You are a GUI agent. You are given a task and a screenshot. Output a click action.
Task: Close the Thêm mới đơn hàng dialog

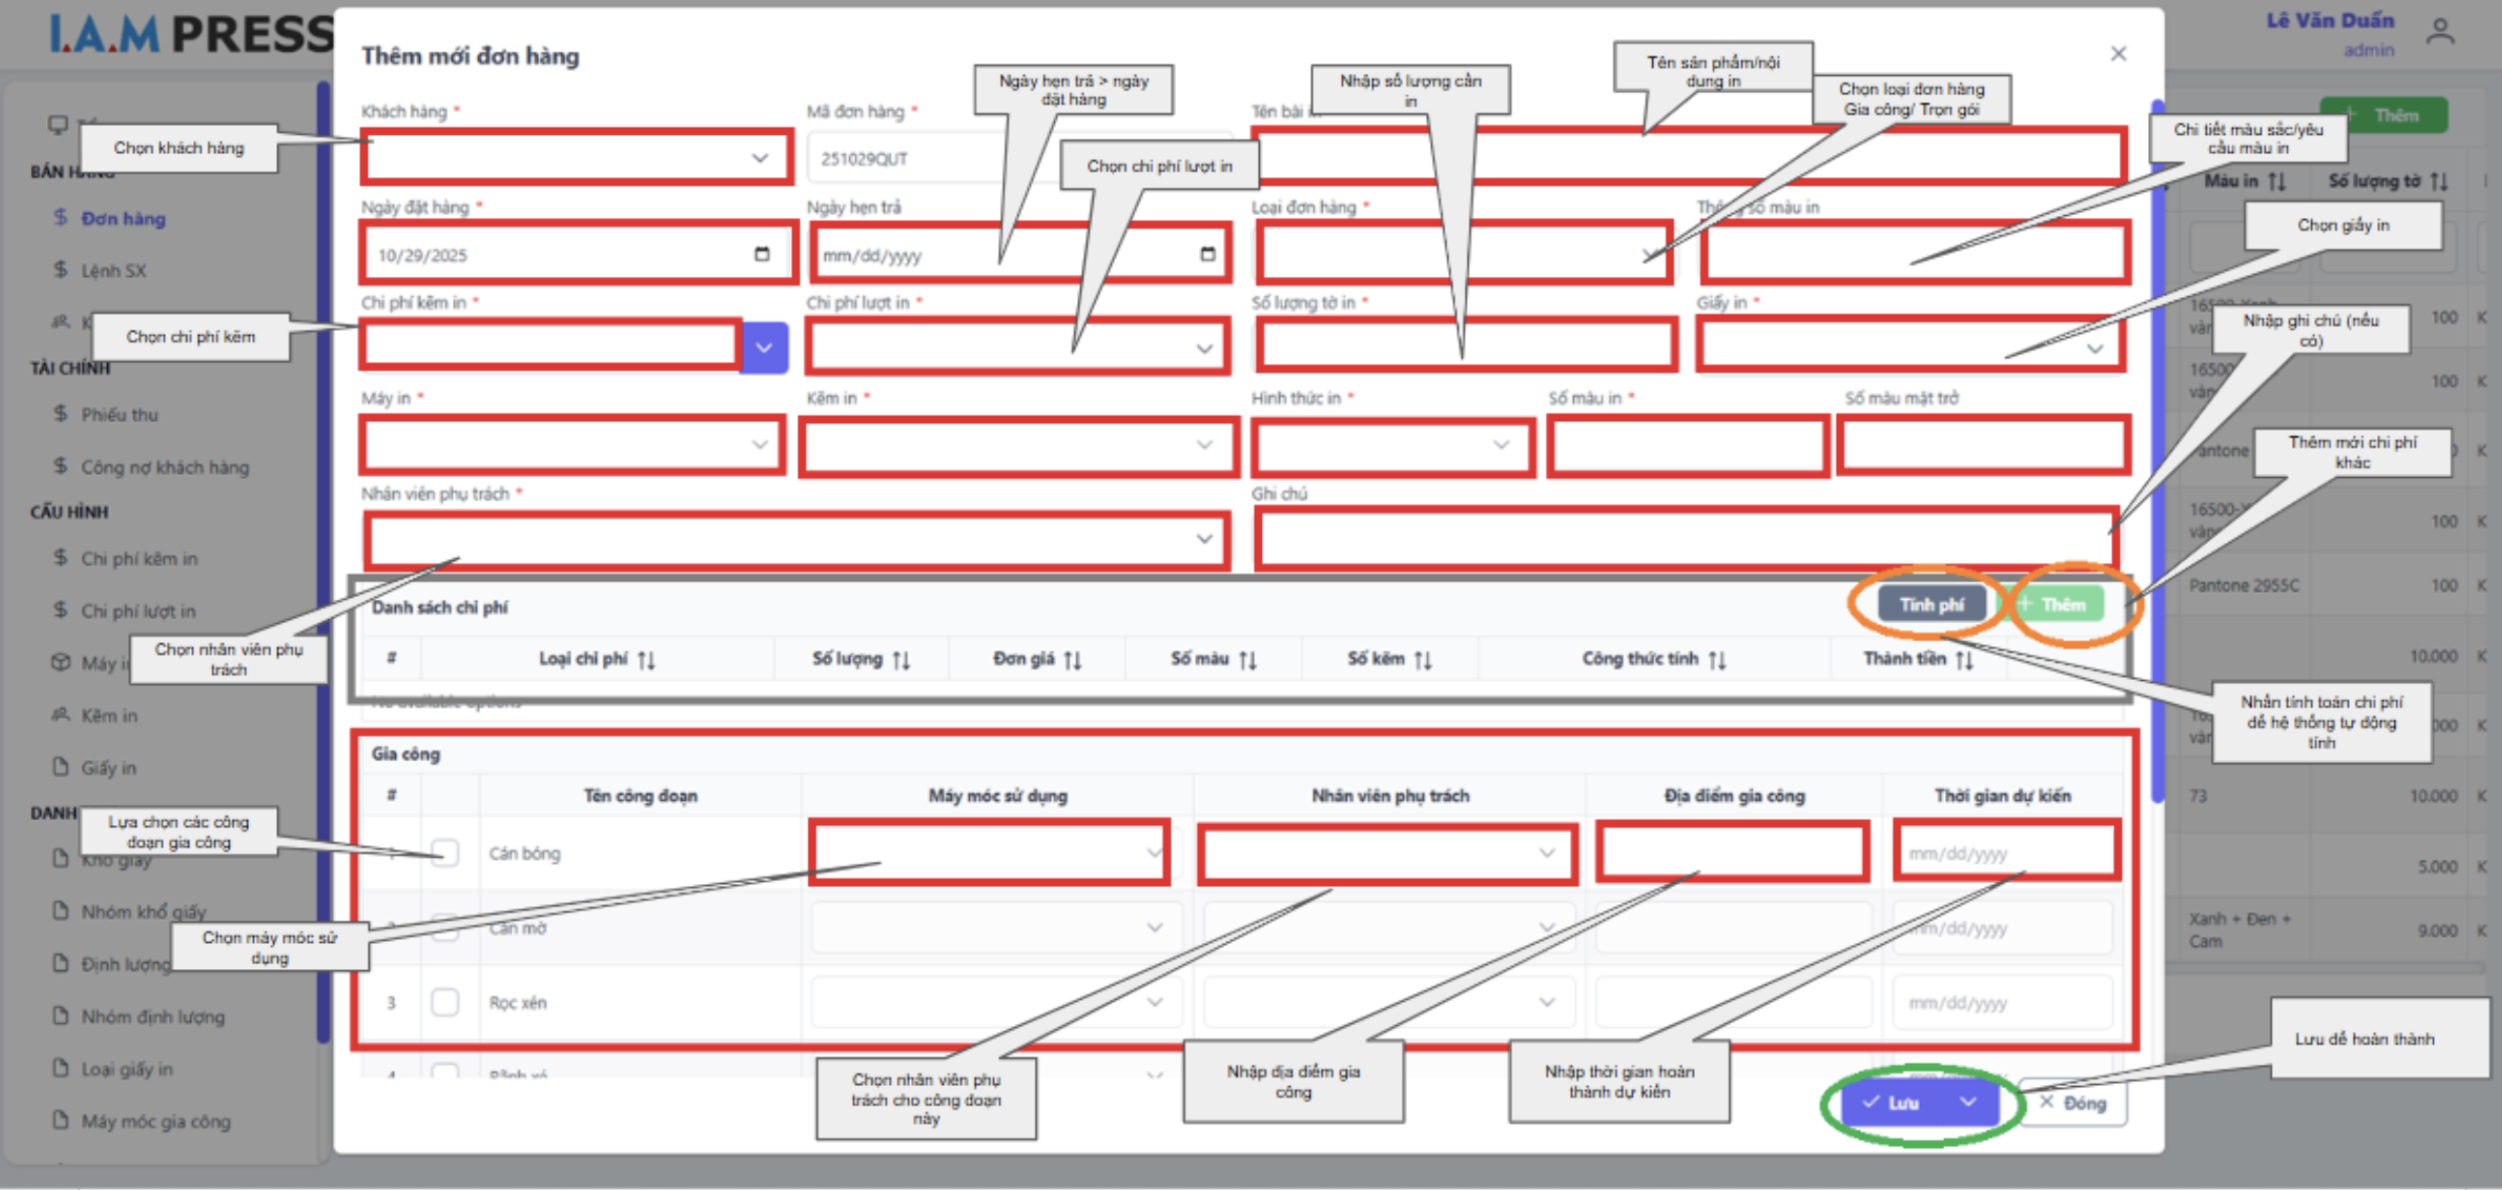coord(2118,54)
